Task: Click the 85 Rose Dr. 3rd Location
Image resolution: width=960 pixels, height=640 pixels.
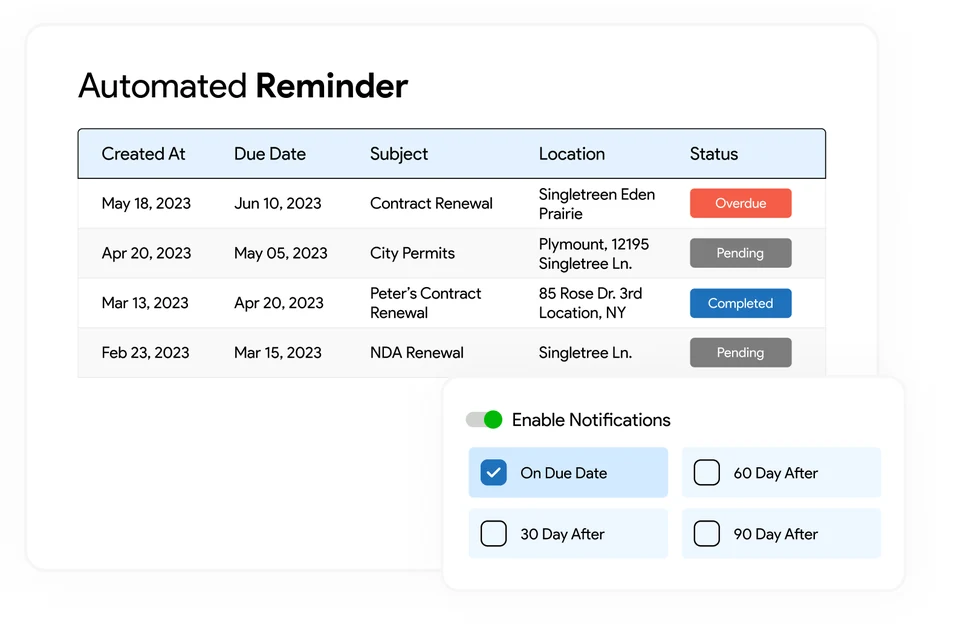Action: tap(590, 303)
